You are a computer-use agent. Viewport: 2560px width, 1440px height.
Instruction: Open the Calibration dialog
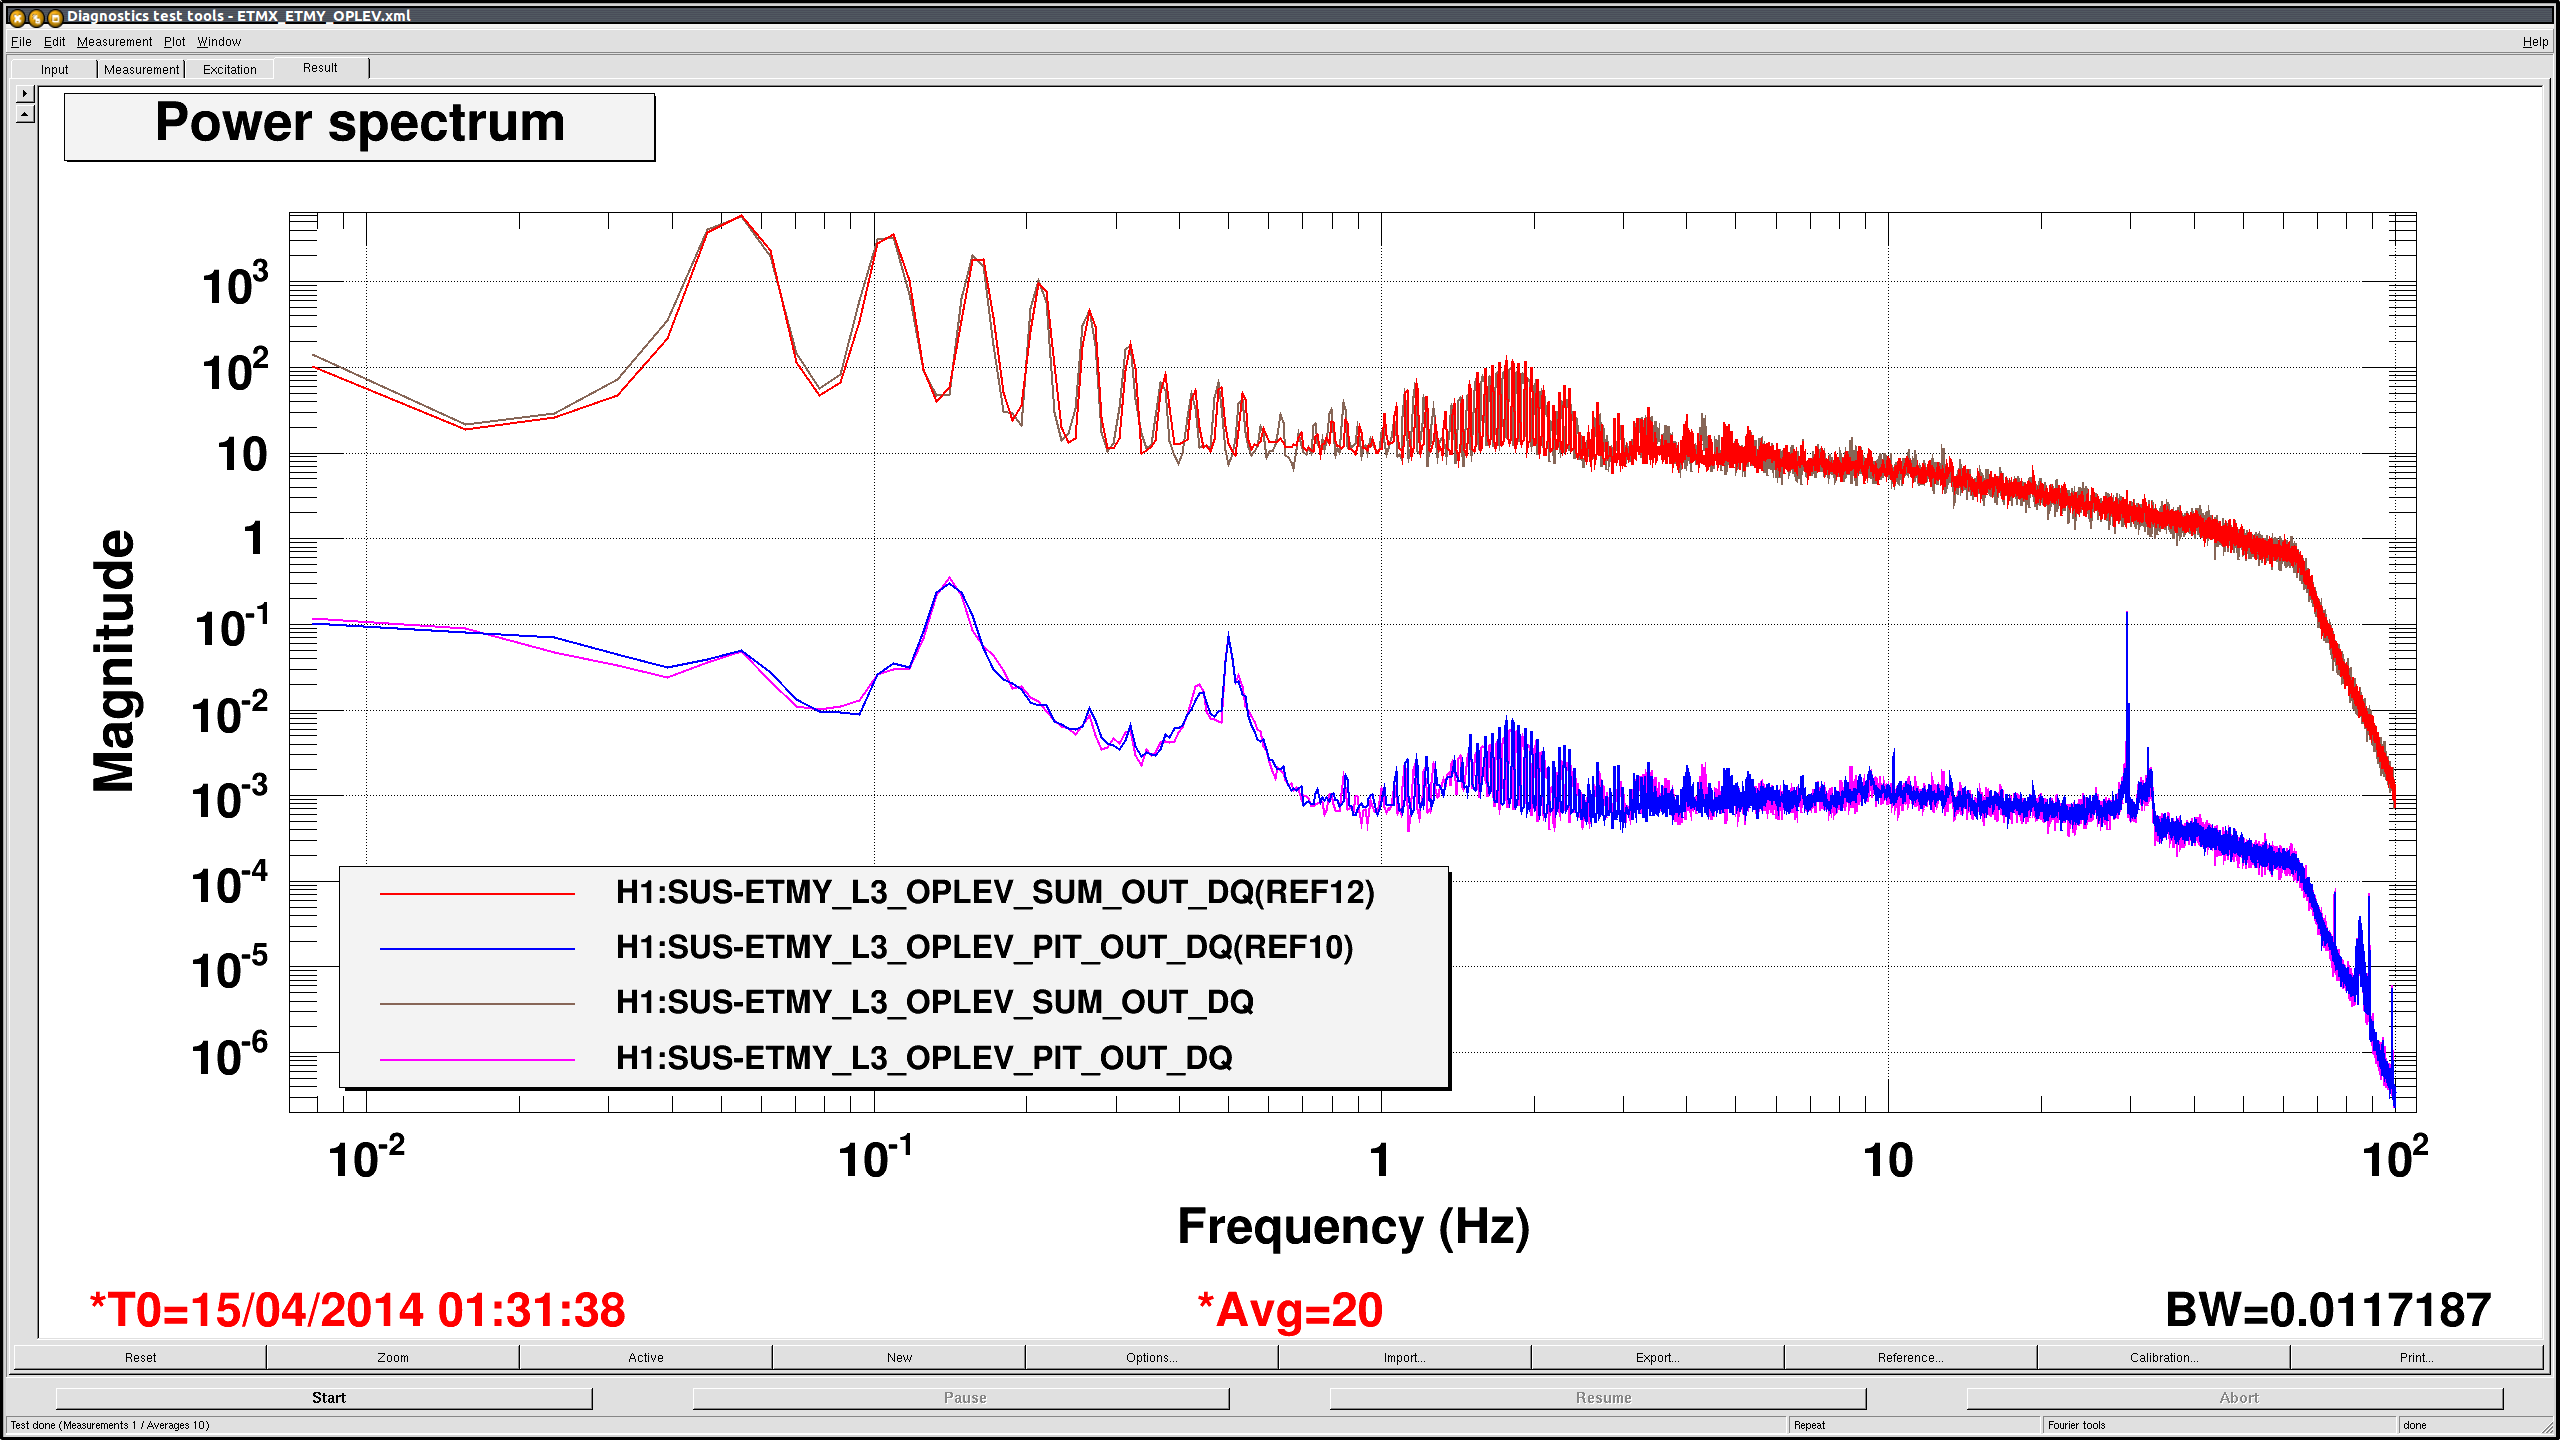2164,1357
